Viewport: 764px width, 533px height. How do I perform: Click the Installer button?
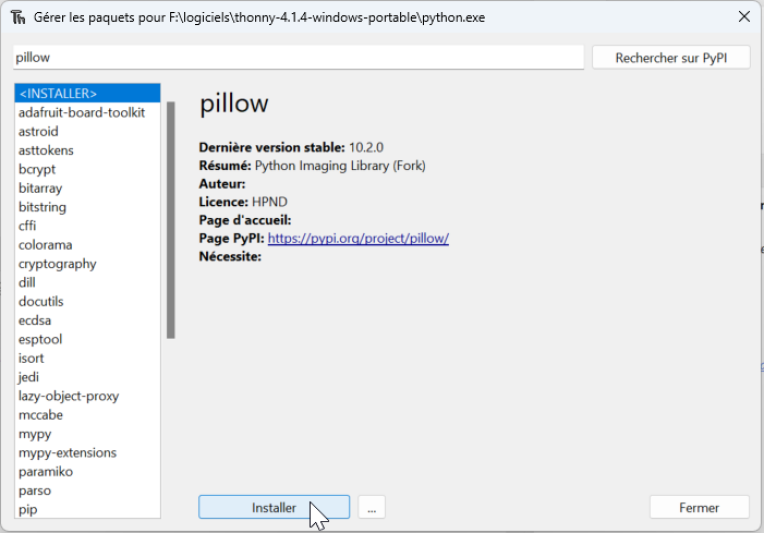click(x=274, y=507)
